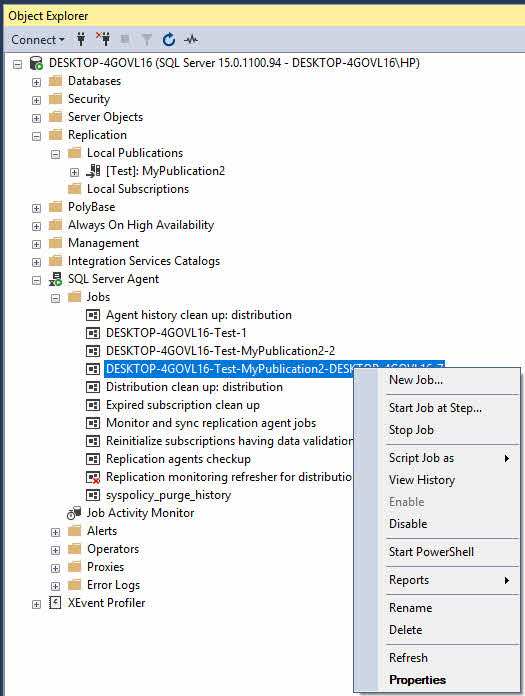Open the Connect dropdown
Screen dimensions: 525x696
(x=38, y=40)
